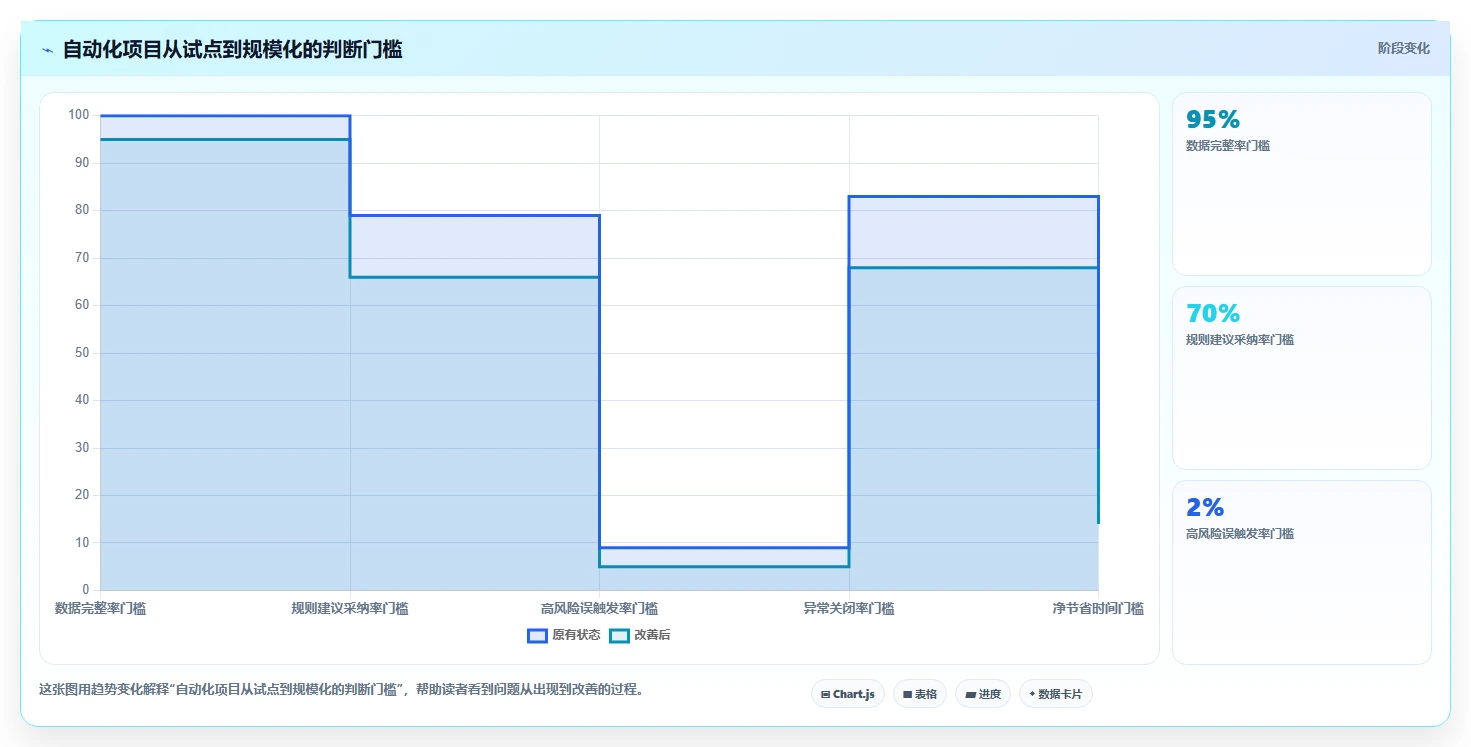Click the Chart.js tag pill
Image resolution: width=1471 pixels, height=747 pixels.
(x=848, y=694)
